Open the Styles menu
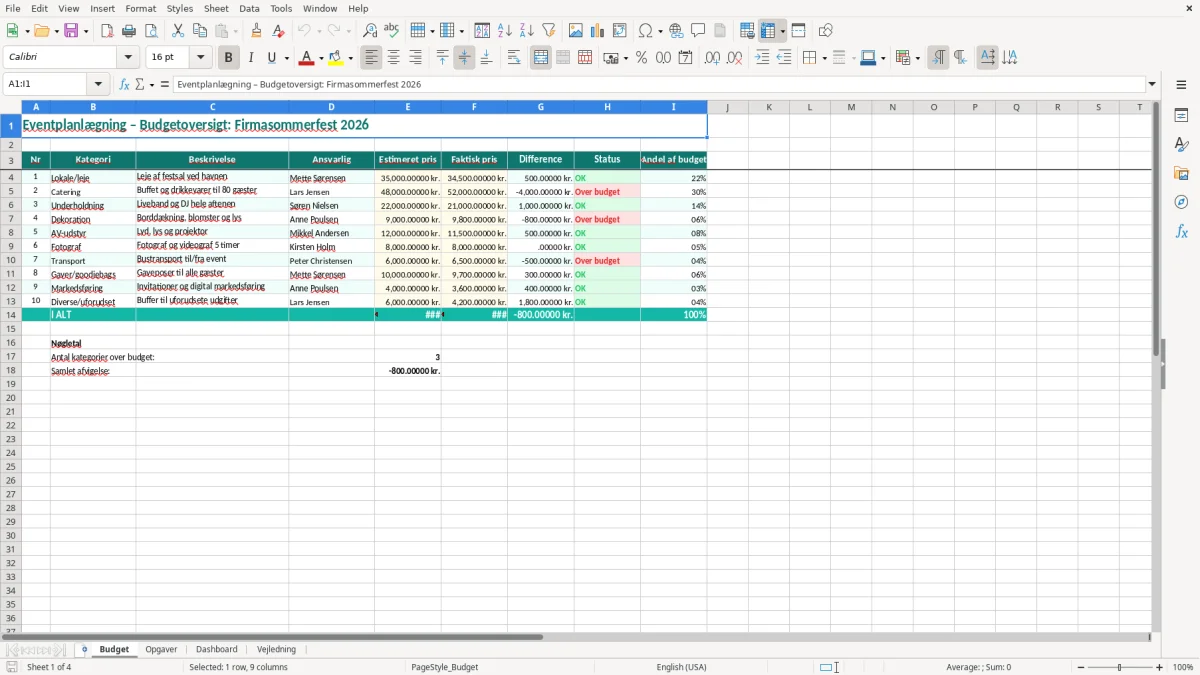 [180, 8]
